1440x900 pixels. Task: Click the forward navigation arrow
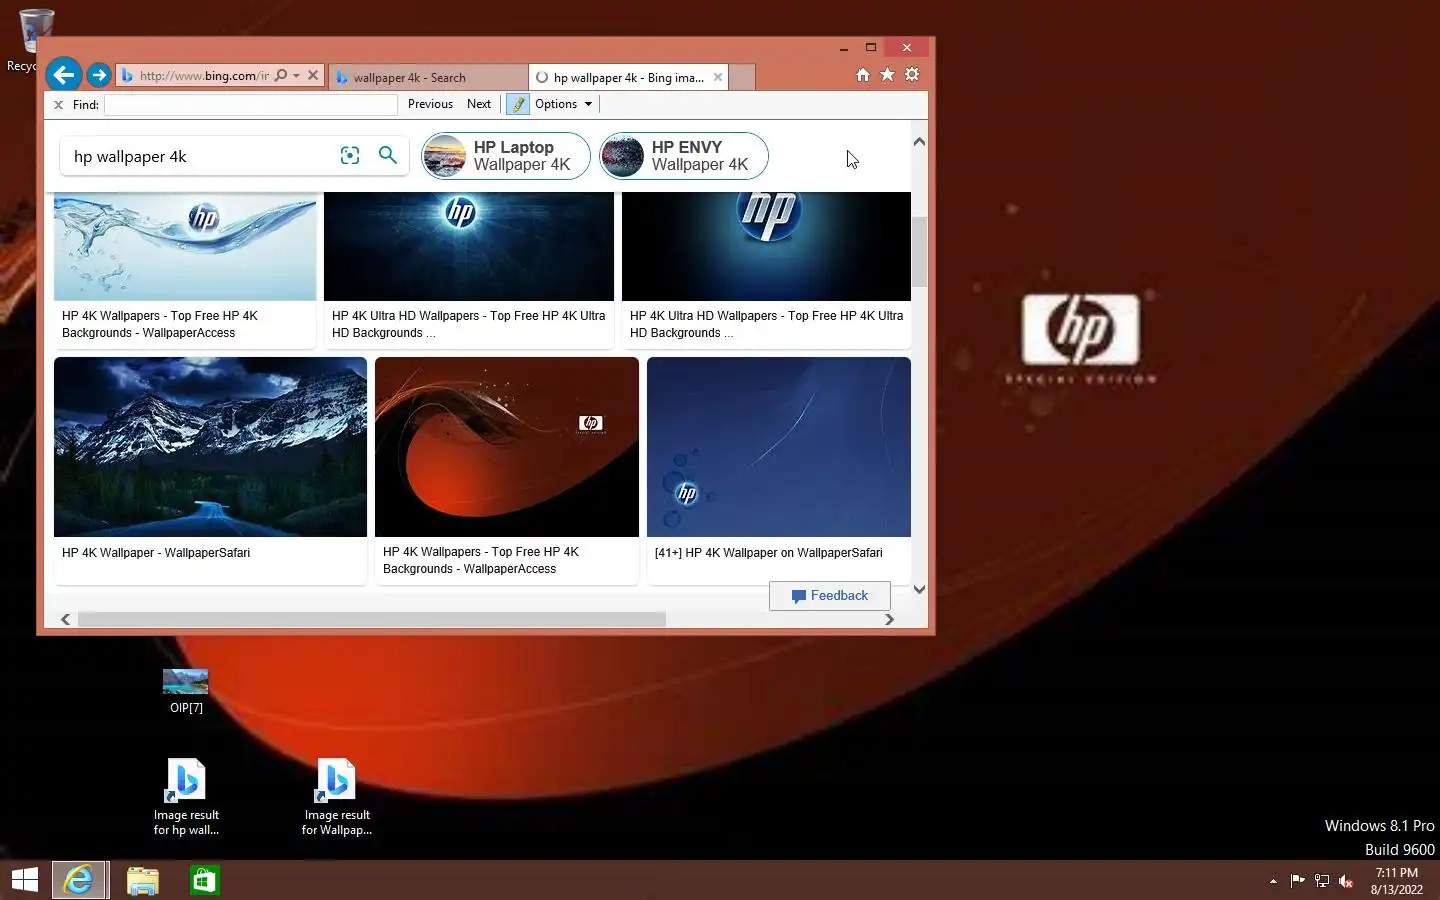[98, 75]
